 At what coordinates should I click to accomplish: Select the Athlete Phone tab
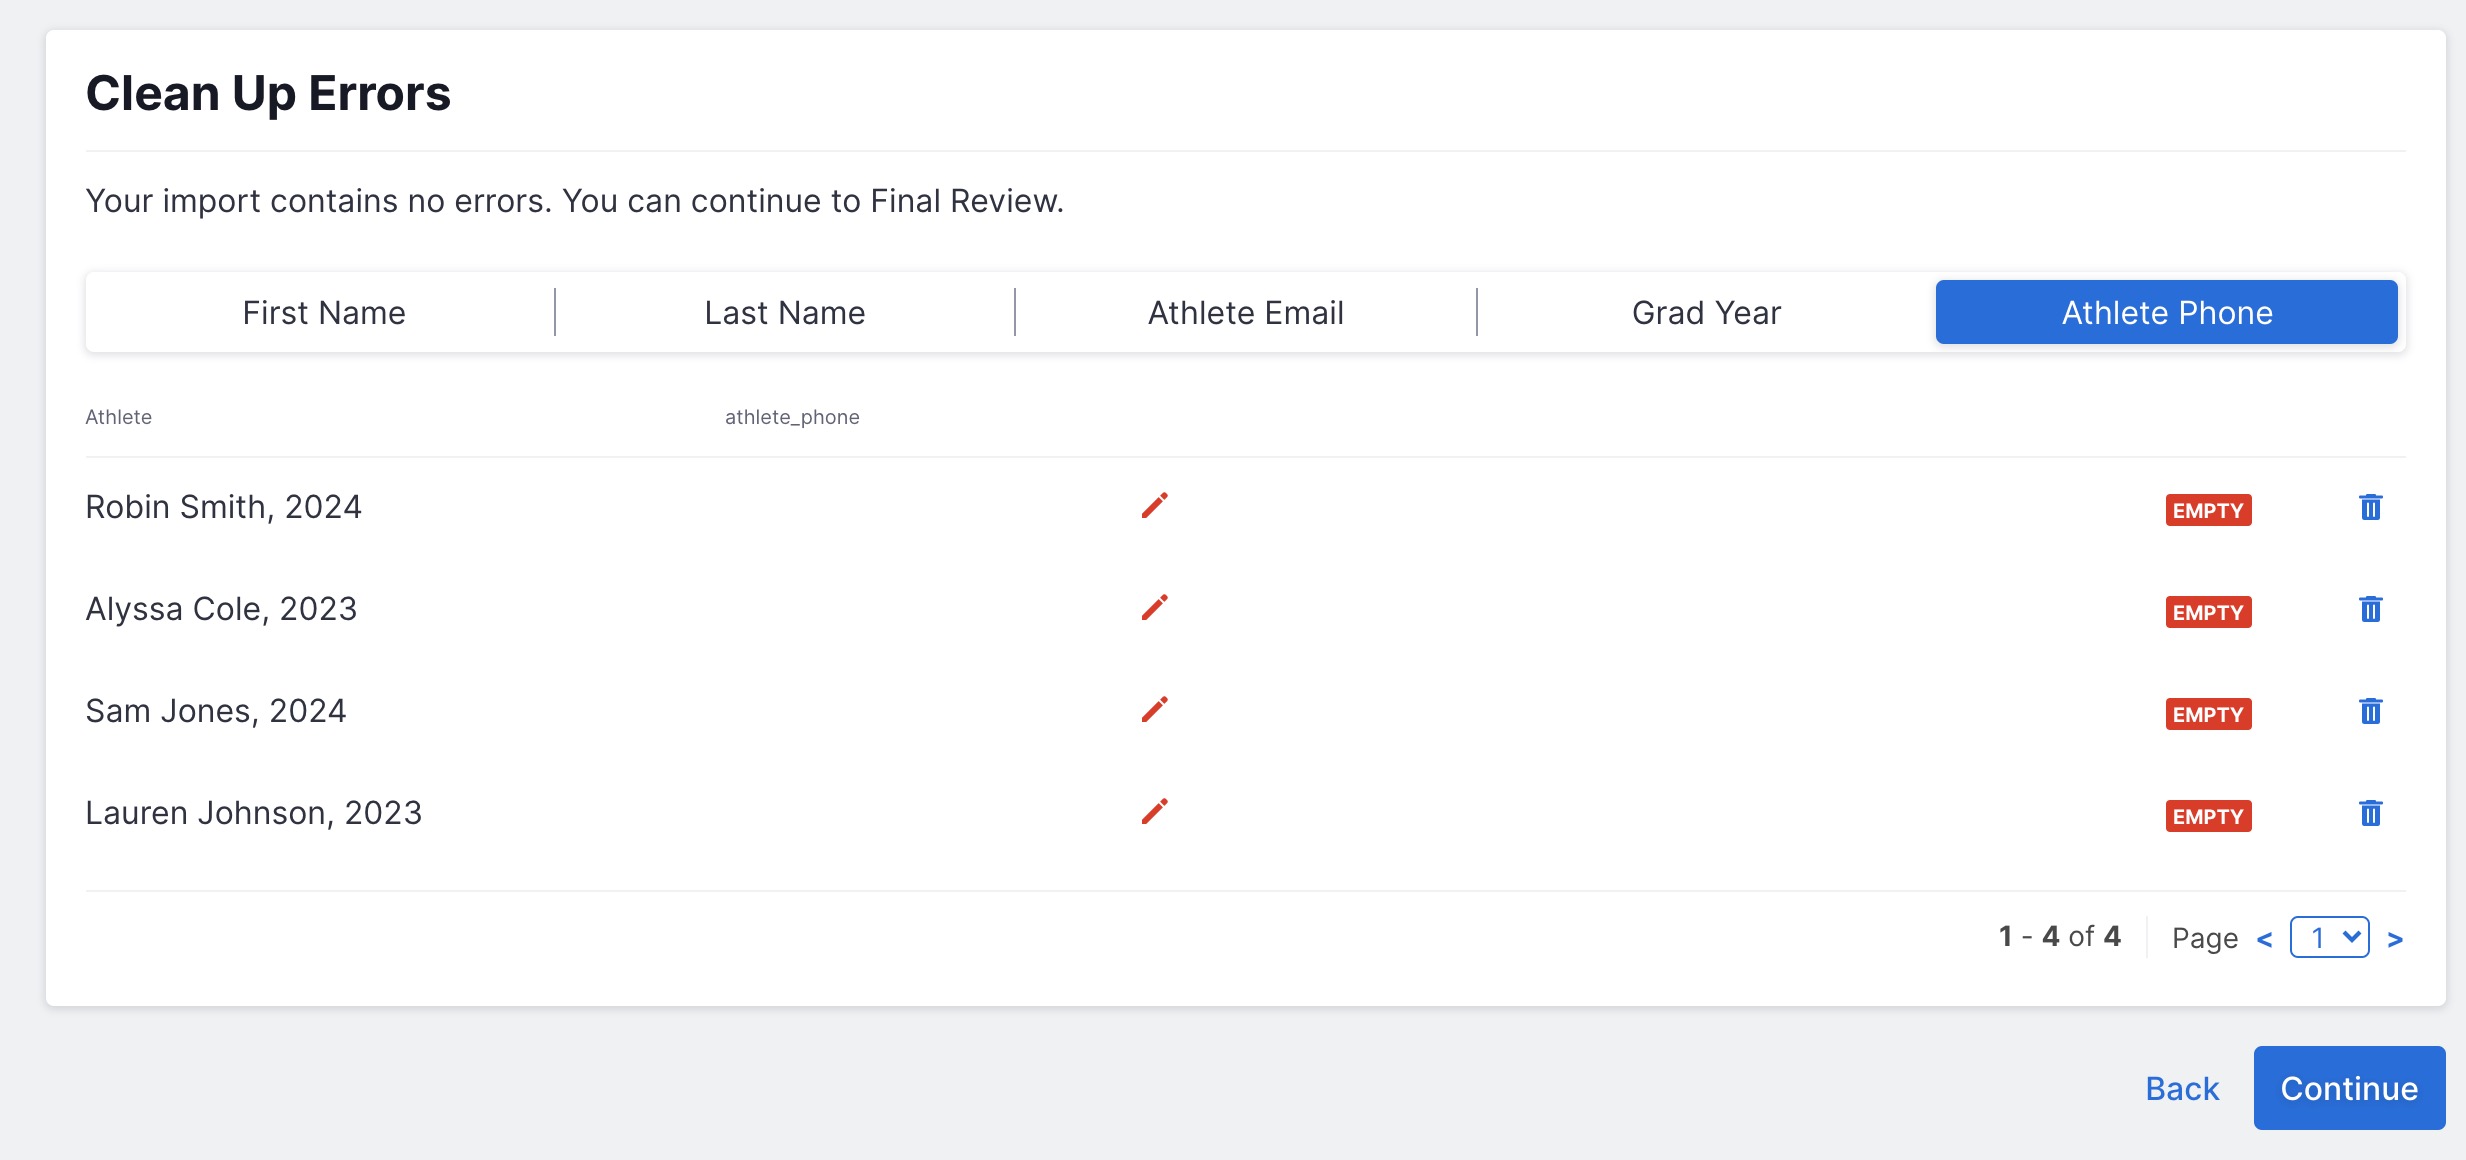click(2167, 313)
